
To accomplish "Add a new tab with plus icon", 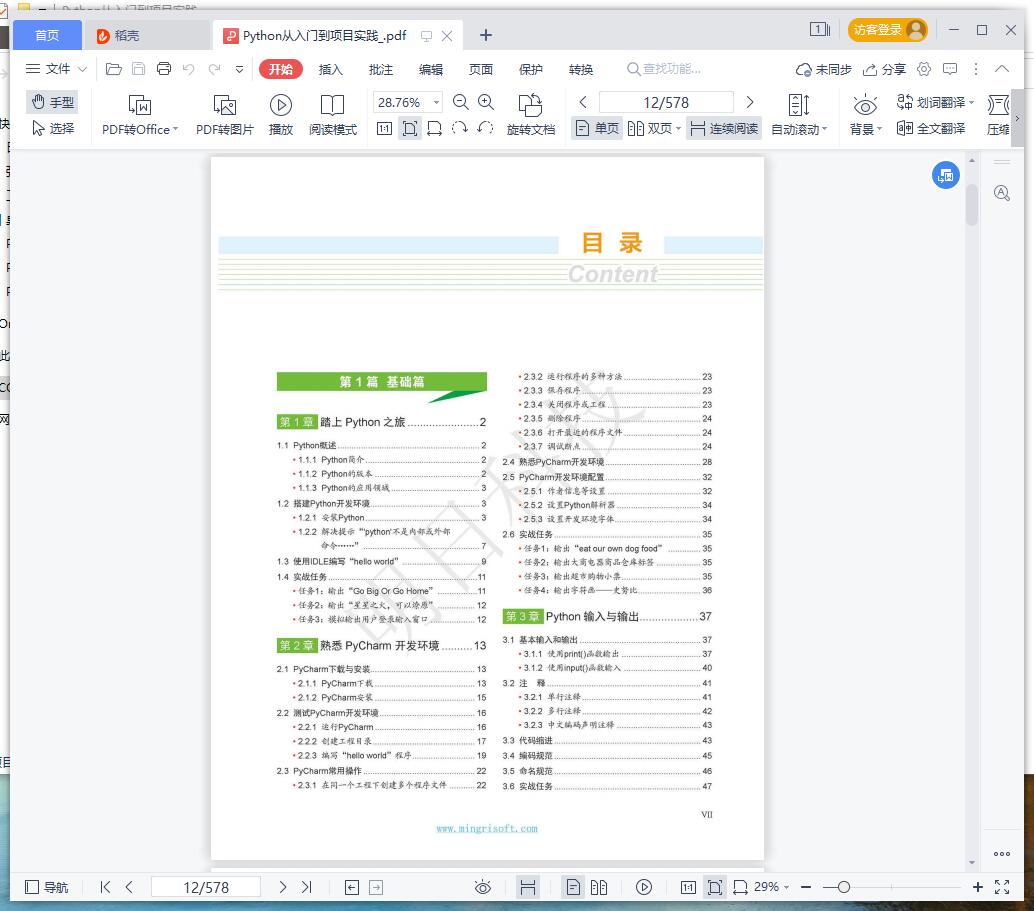I will click(485, 35).
